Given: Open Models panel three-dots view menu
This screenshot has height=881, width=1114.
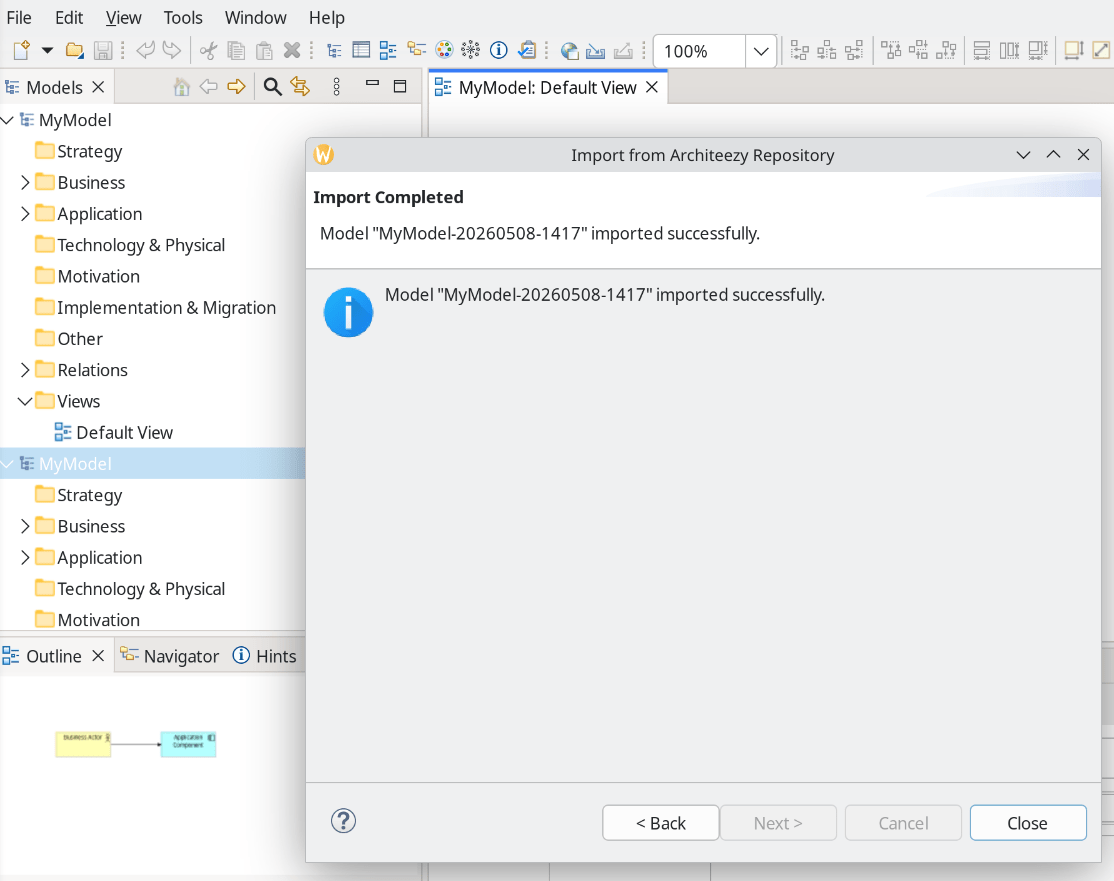Looking at the screenshot, I should [x=336, y=87].
